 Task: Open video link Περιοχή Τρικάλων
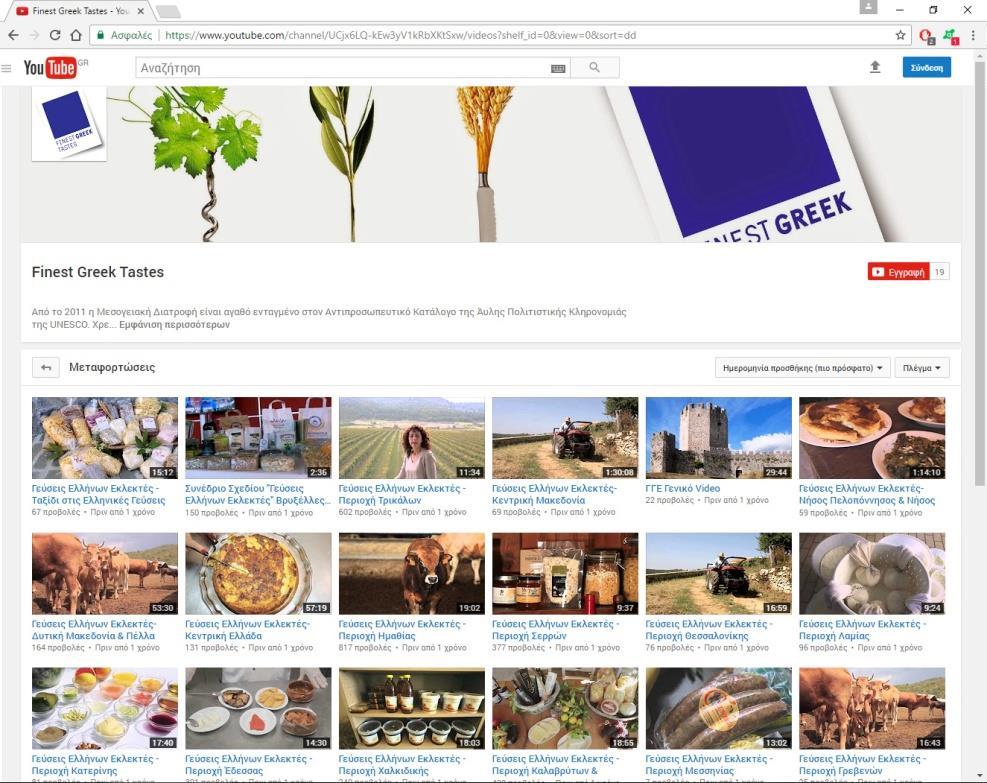point(402,494)
